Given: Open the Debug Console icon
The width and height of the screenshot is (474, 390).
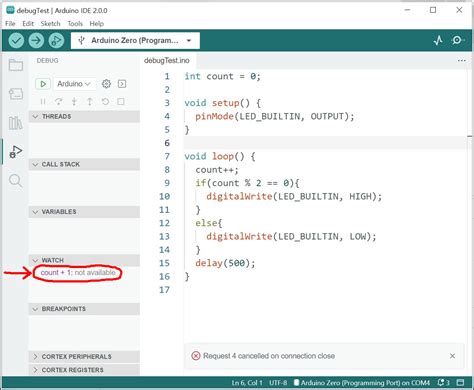Looking at the screenshot, I should point(122,84).
